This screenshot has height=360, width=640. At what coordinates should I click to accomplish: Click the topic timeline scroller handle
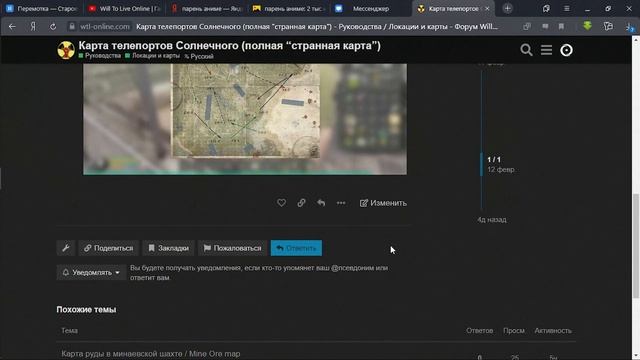tap(482, 164)
